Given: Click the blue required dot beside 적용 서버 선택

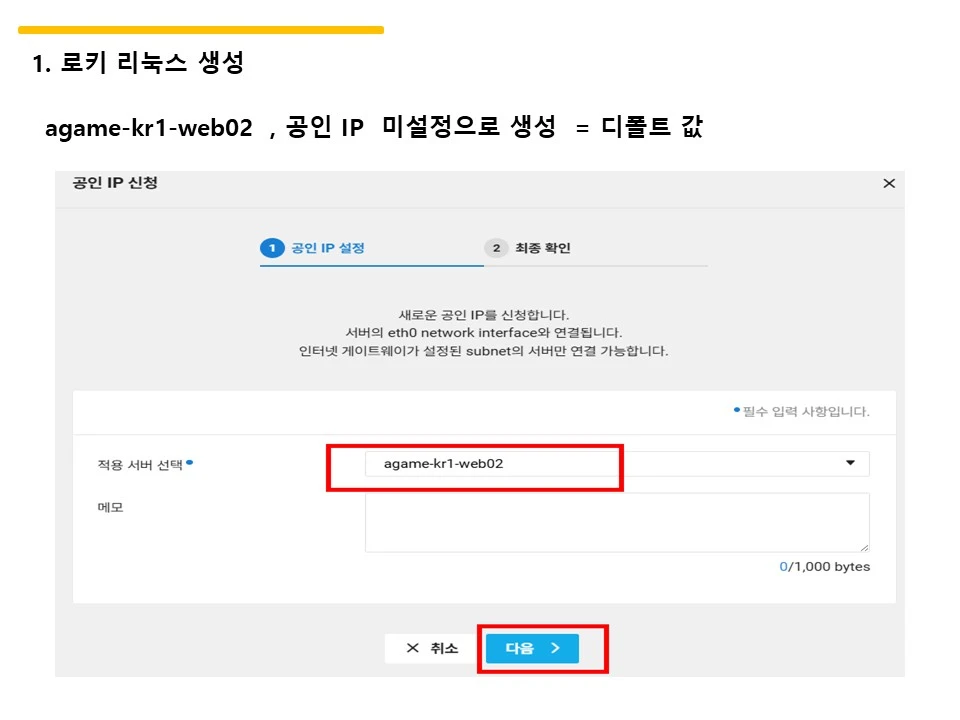Looking at the screenshot, I should pos(190,462).
